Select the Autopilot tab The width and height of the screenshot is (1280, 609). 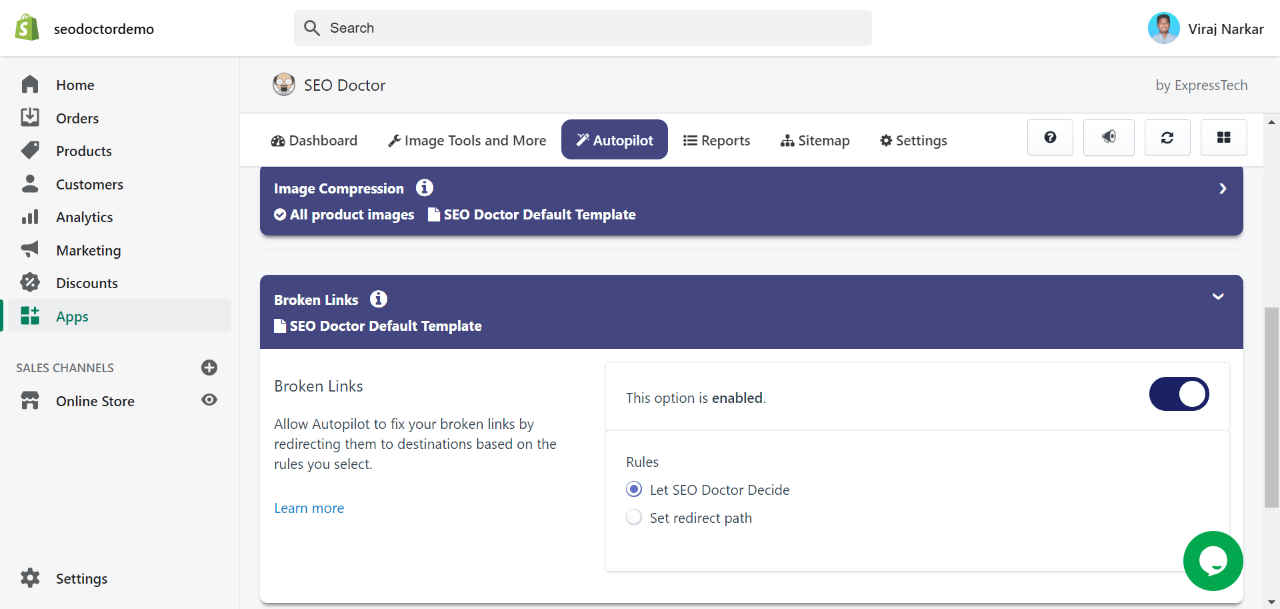click(615, 140)
